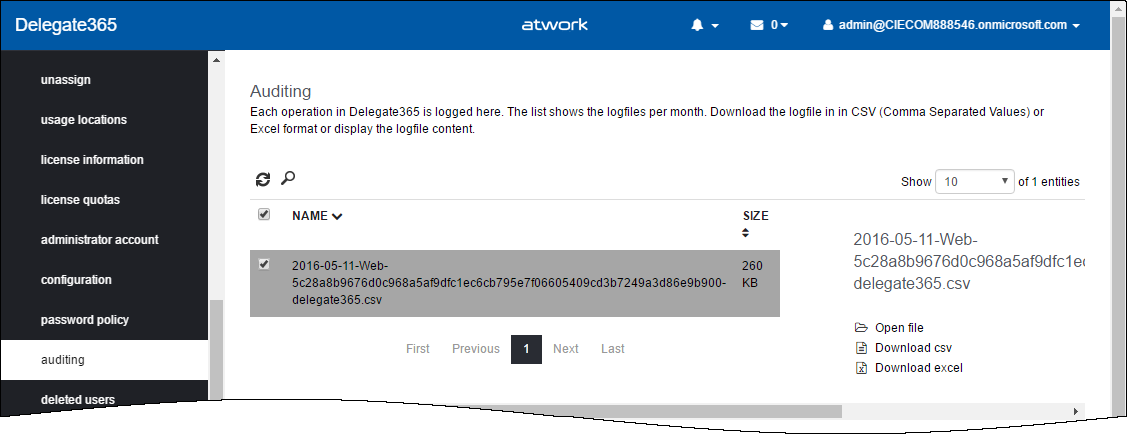Click the Delegate365 brand logo
The height and width of the screenshot is (435, 1127).
pos(66,25)
